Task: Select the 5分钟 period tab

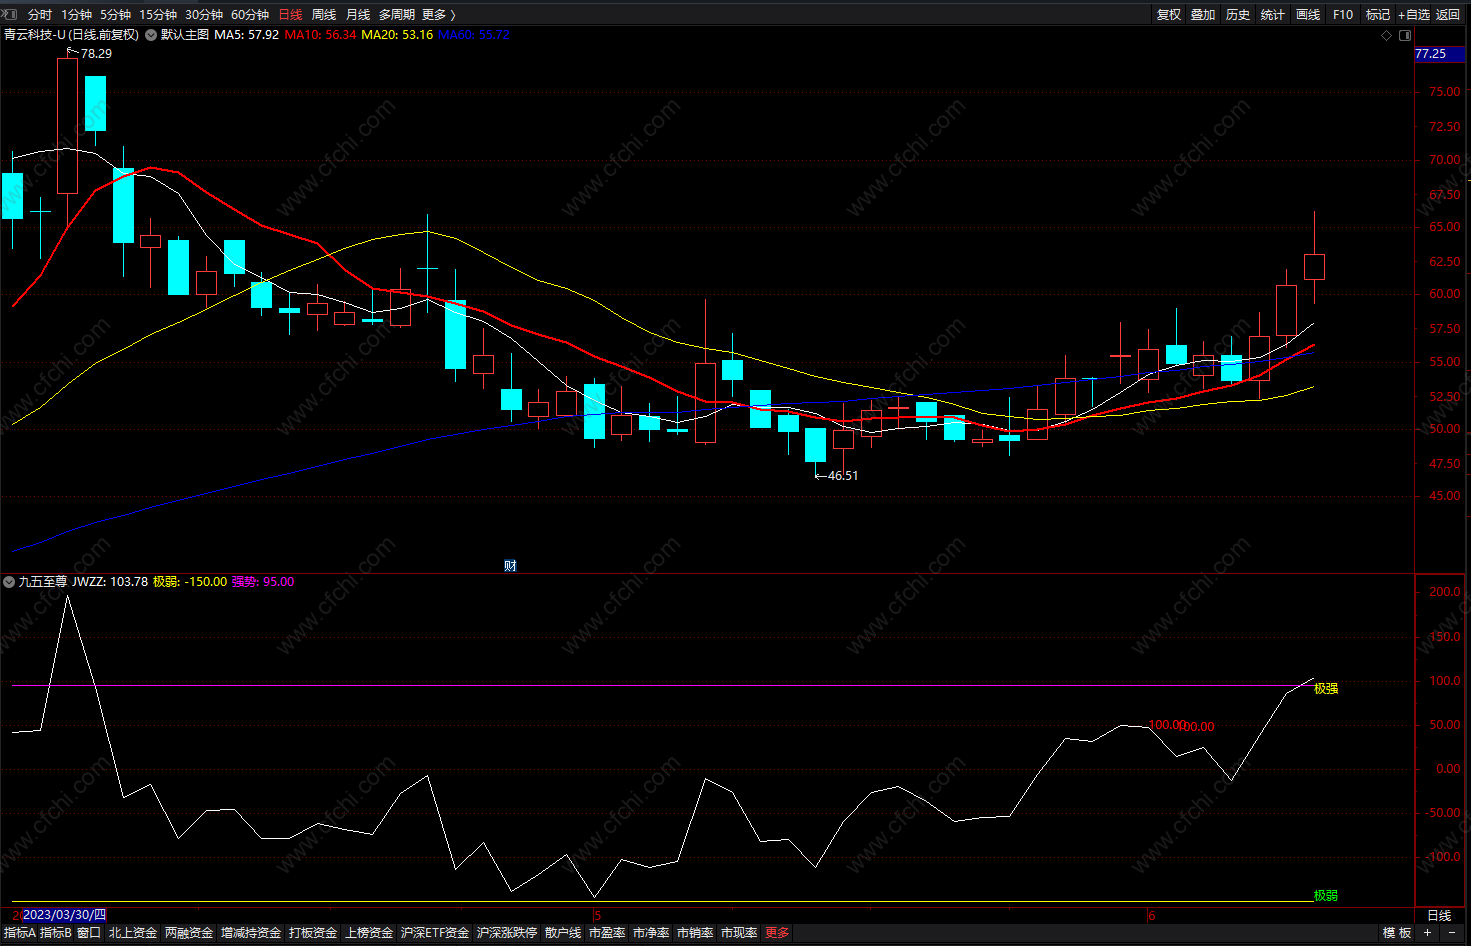Action: (x=116, y=14)
